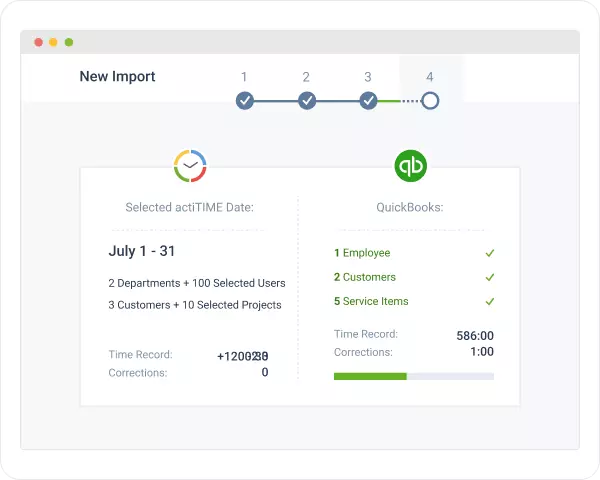Image resolution: width=600 pixels, height=480 pixels.
Task: Click the QuickBooks green logo icon
Action: point(411,166)
